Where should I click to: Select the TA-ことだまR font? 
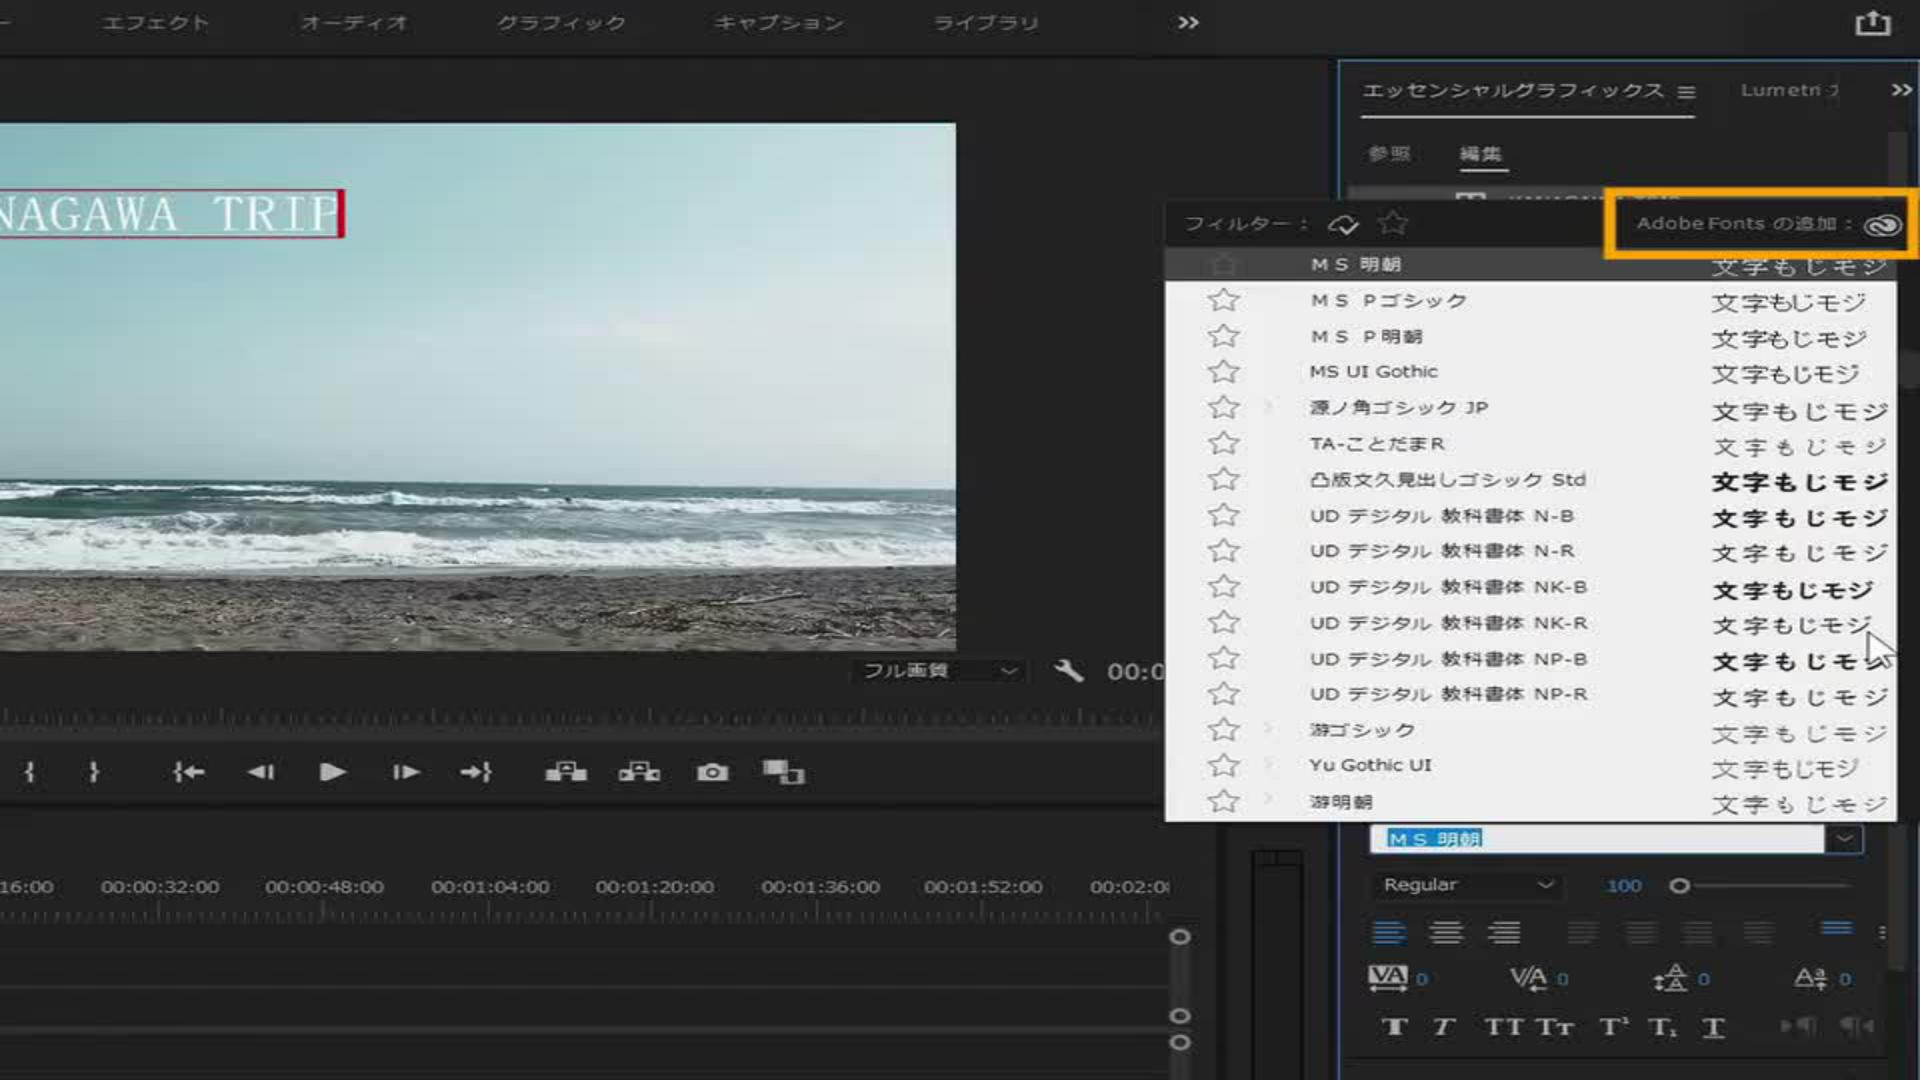(1376, 444)
